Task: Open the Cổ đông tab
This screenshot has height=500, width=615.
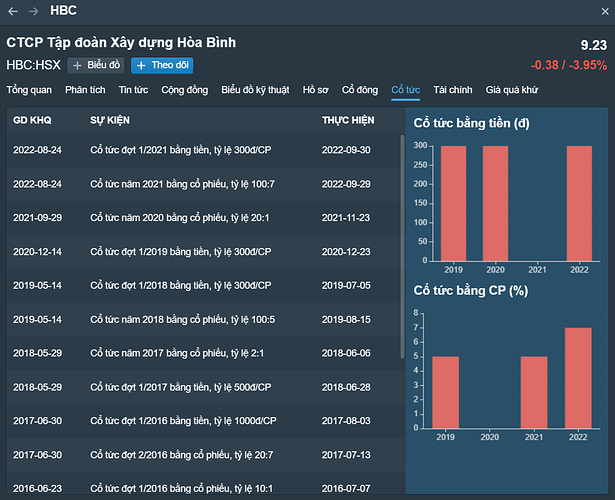Action: (x=361, y=90)
